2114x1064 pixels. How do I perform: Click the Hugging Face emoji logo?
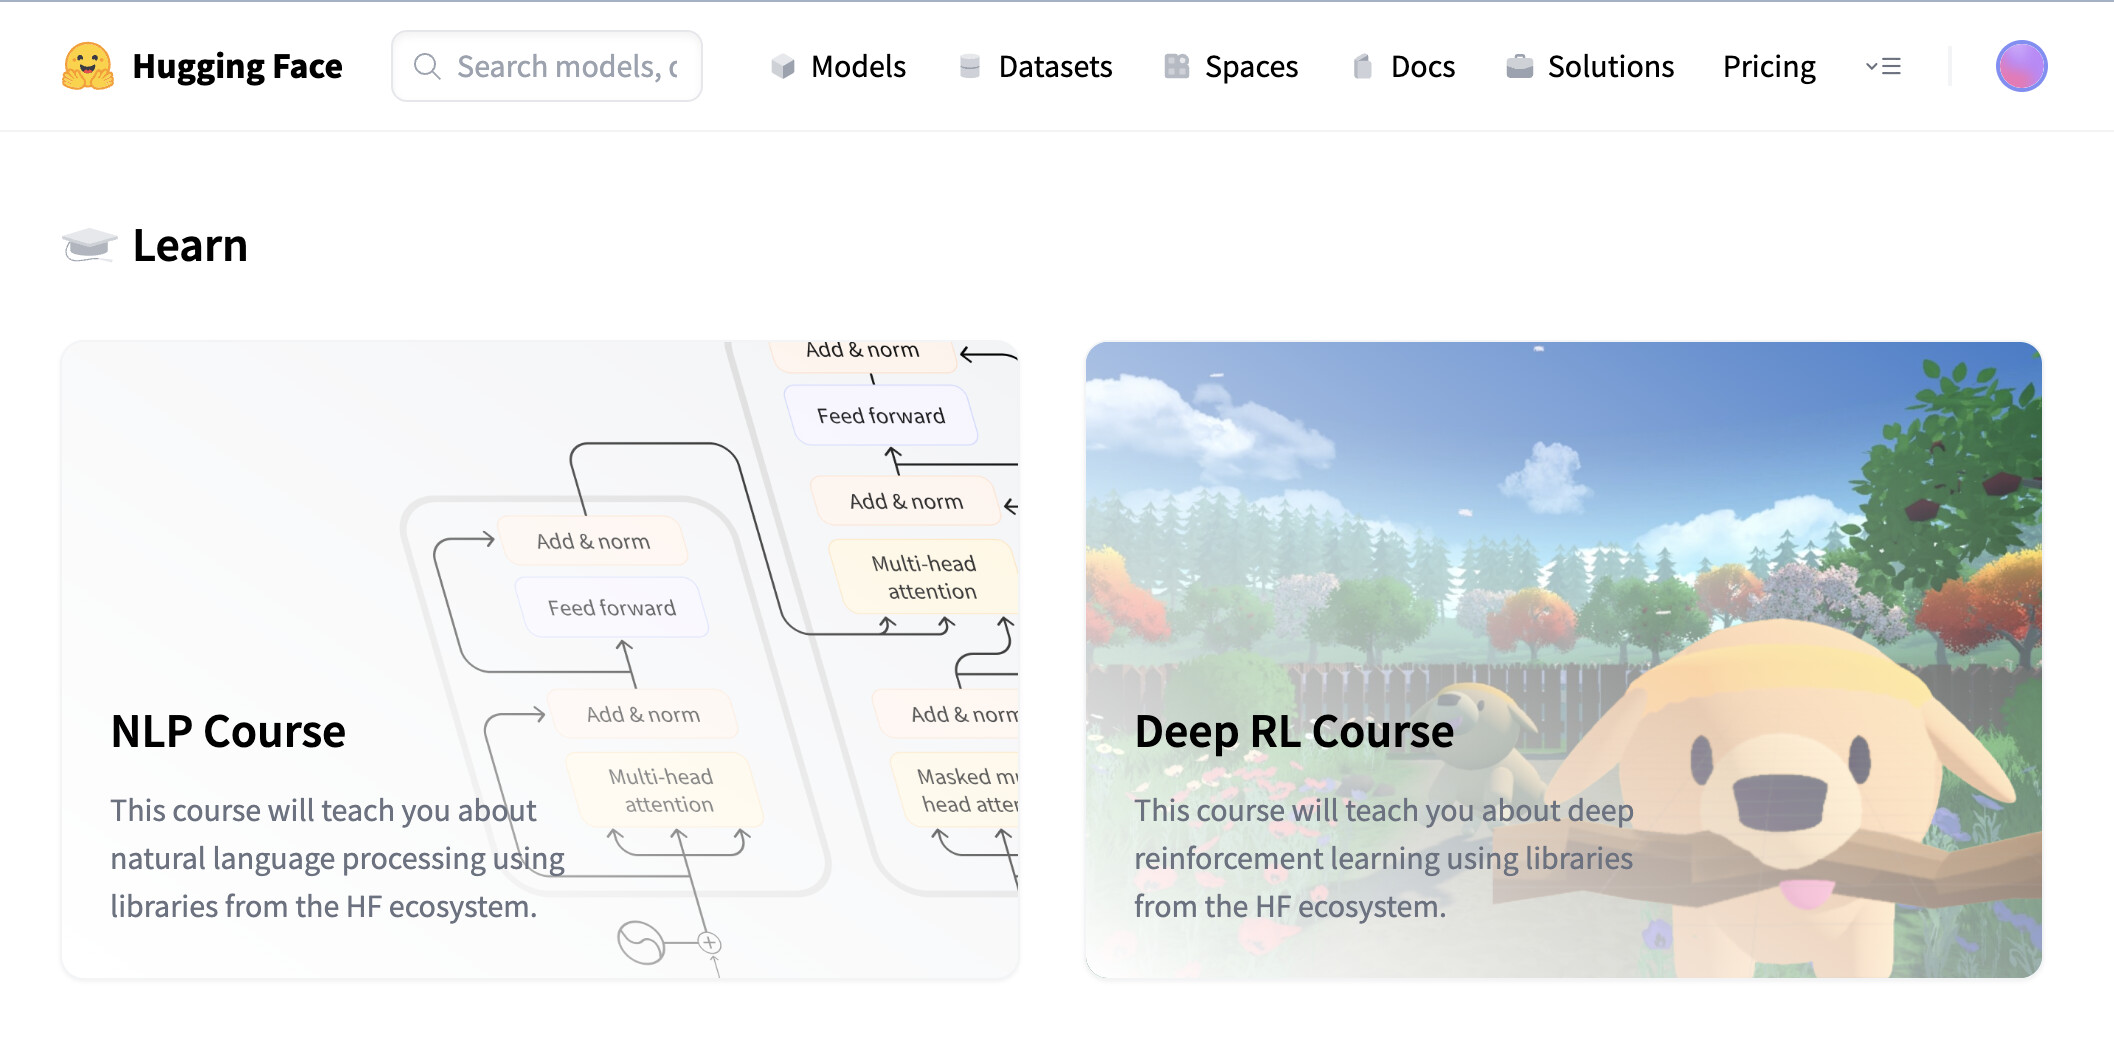[x=88, y=66]
